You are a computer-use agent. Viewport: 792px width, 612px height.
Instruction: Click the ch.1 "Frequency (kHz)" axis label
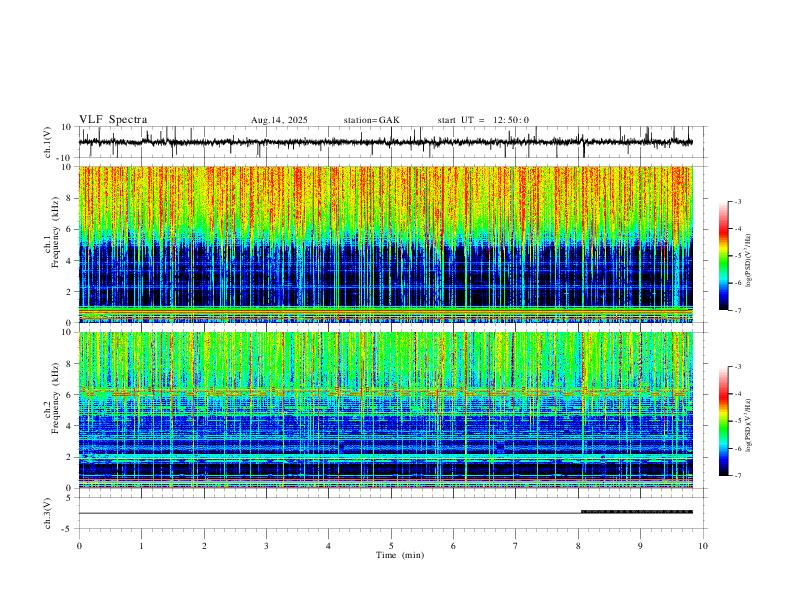55,232
